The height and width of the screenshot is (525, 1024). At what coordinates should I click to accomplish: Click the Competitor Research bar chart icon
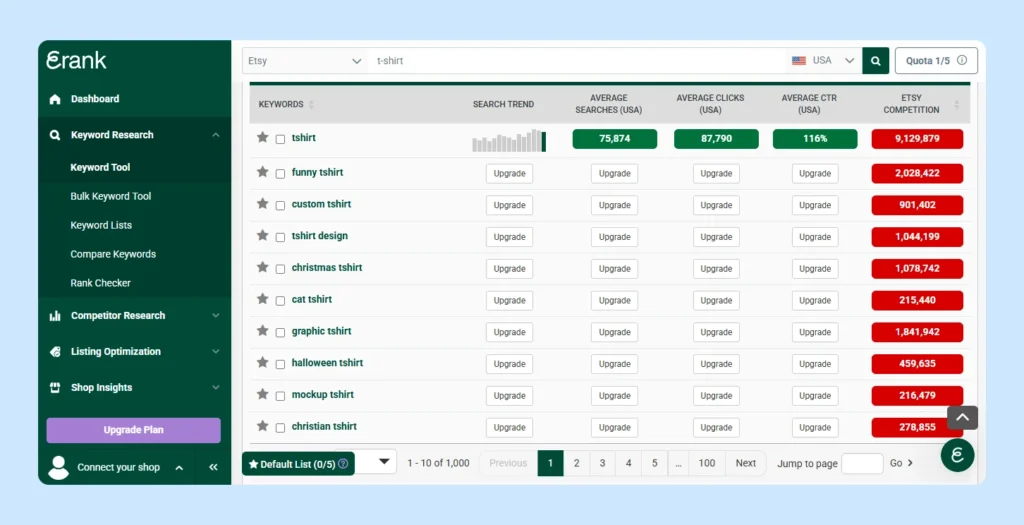55,316
